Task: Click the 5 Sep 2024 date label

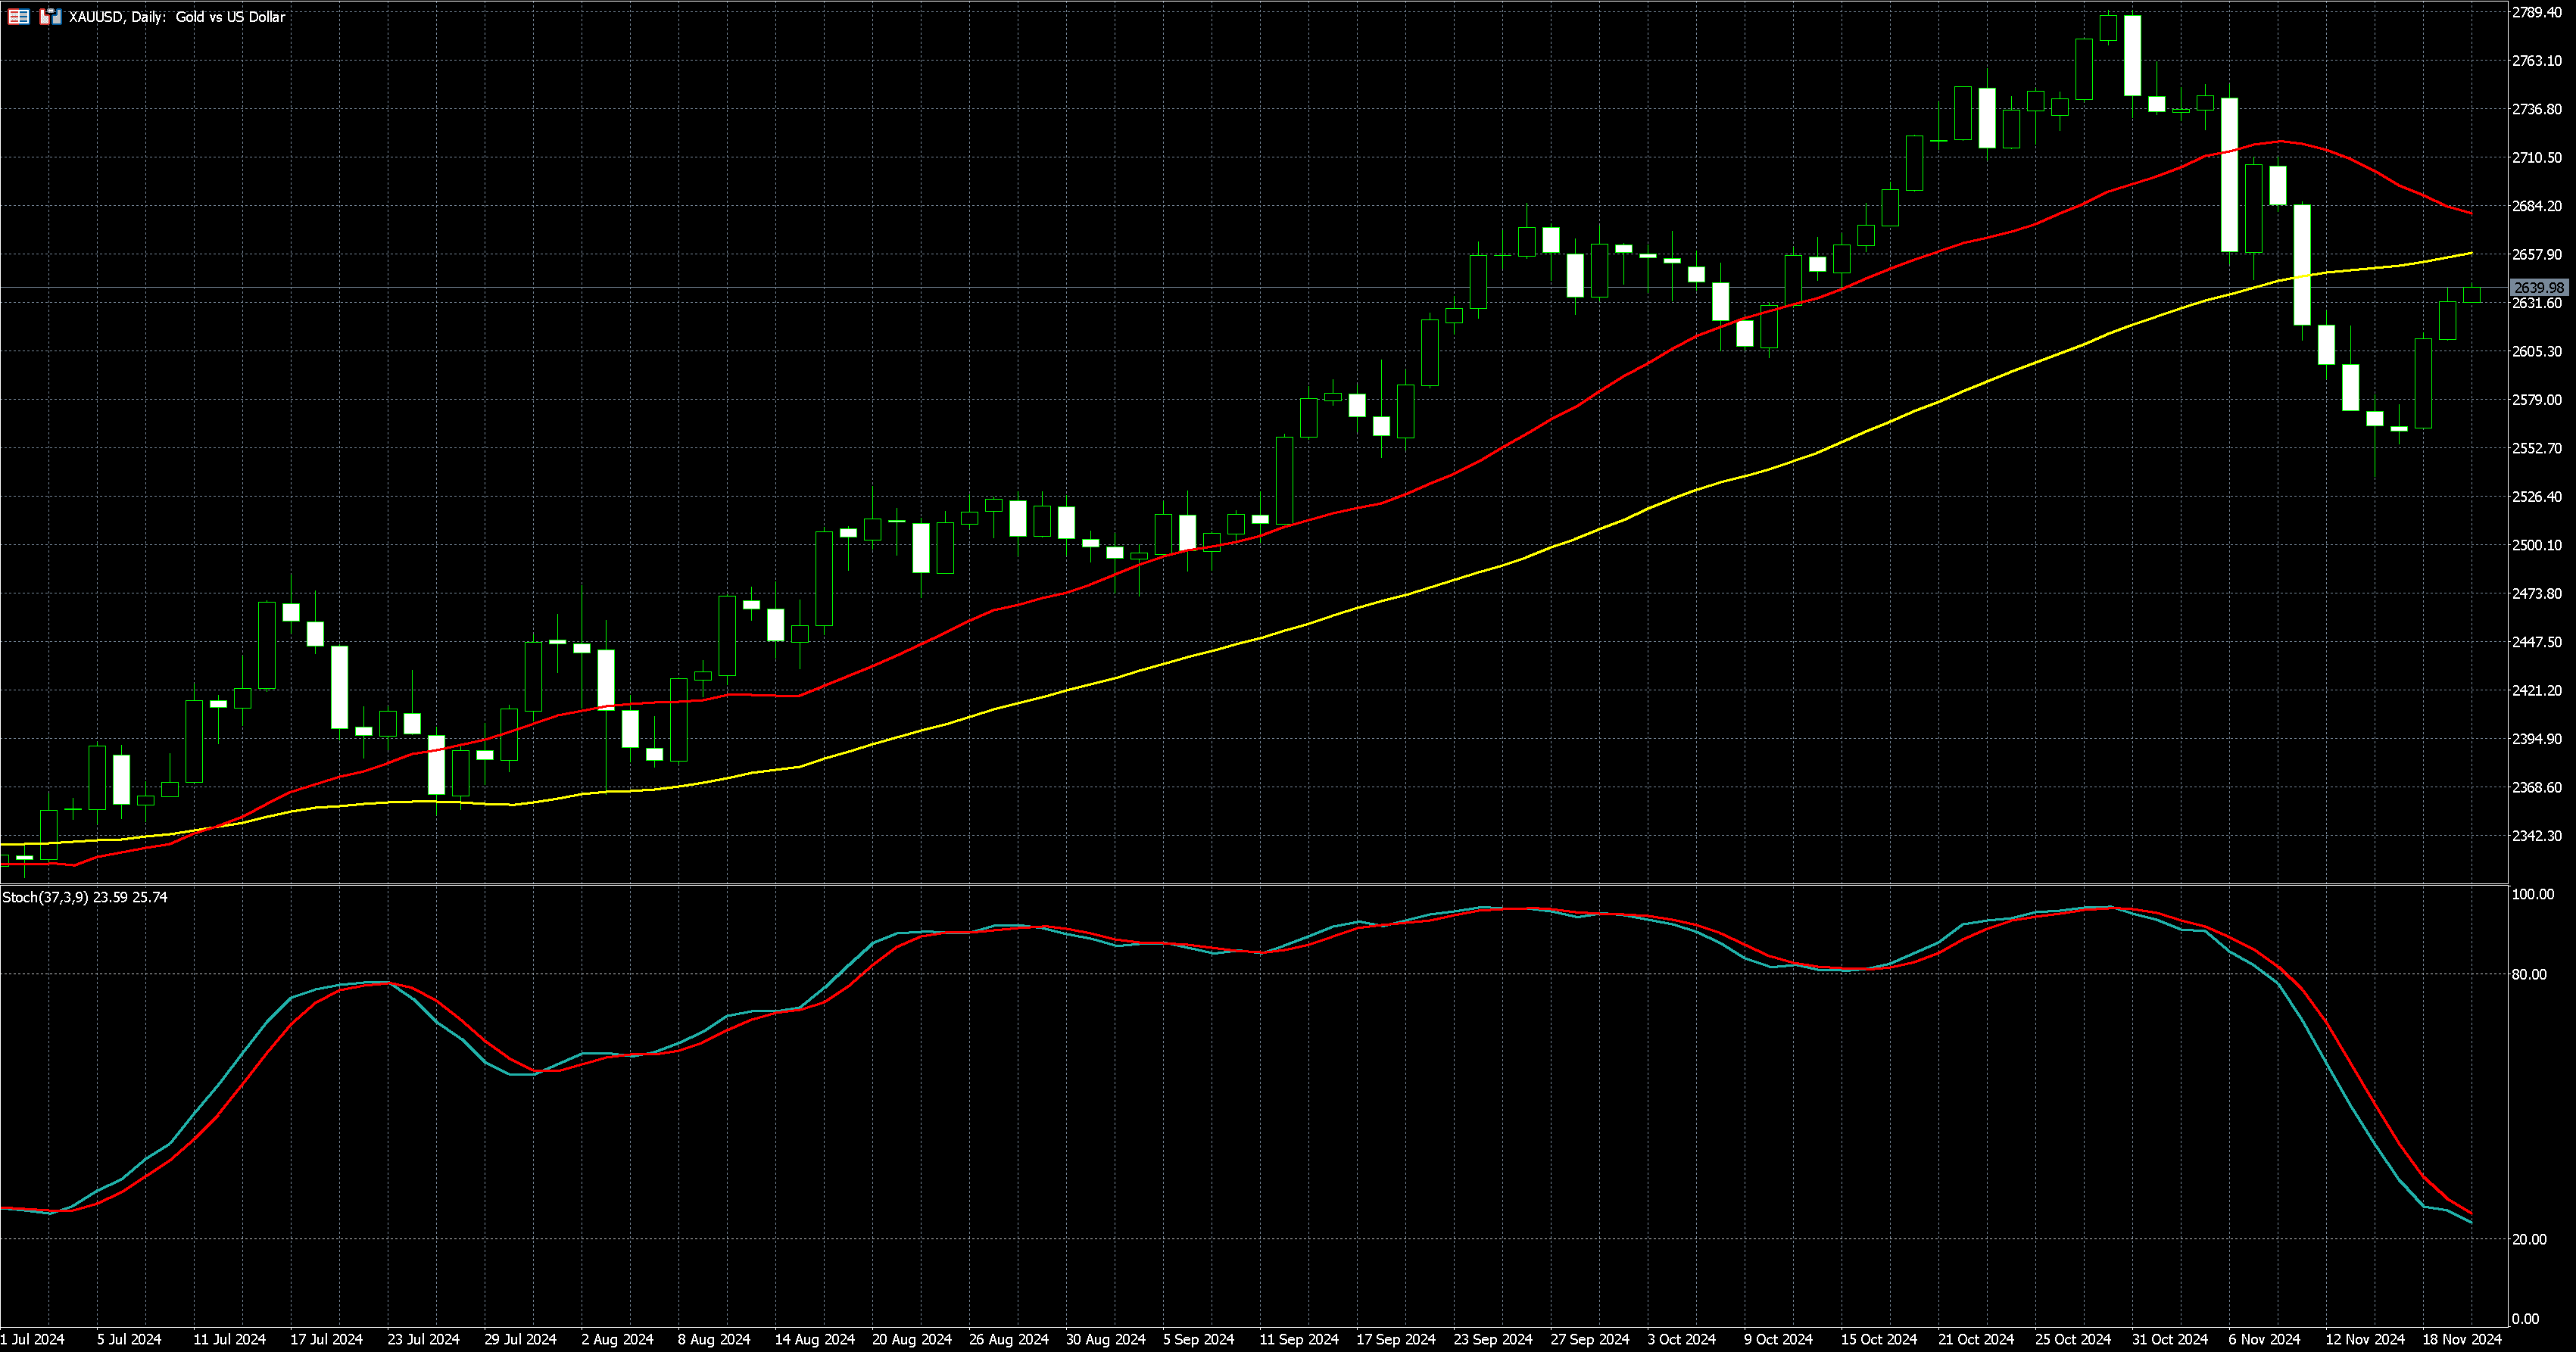Action: pos(1198,1339)
